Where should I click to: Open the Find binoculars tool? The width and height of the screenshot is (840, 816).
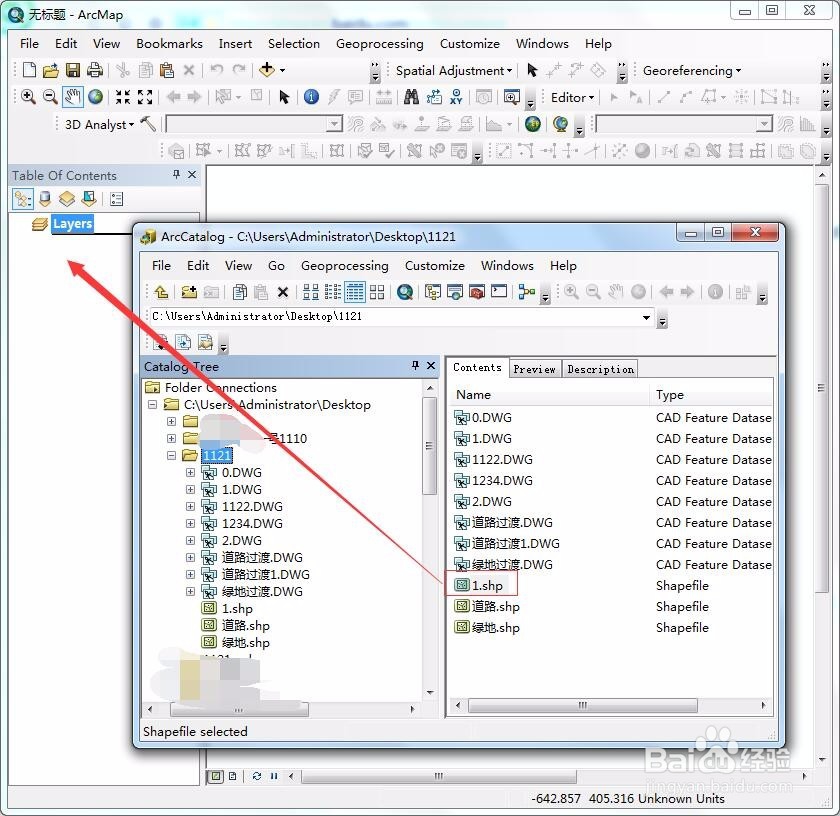coord(411,97)
